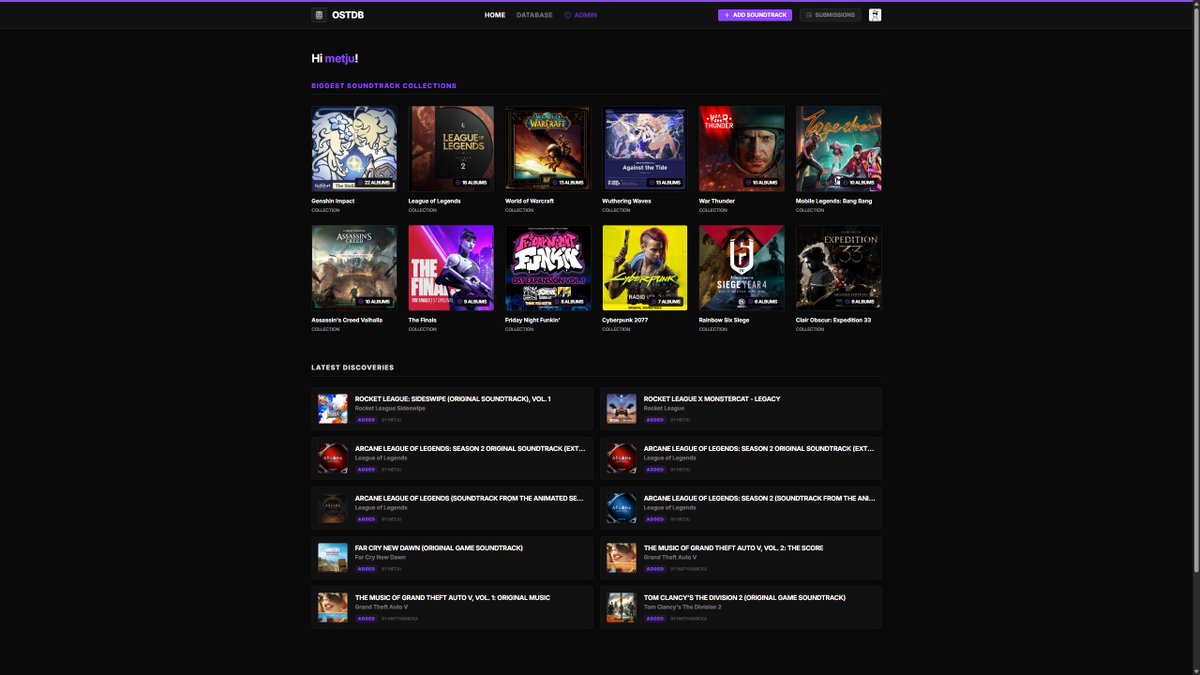Click GTA V Vol. 2: The Score cover art
This screenshot has width=1200, height=675.
coord(622,558)
